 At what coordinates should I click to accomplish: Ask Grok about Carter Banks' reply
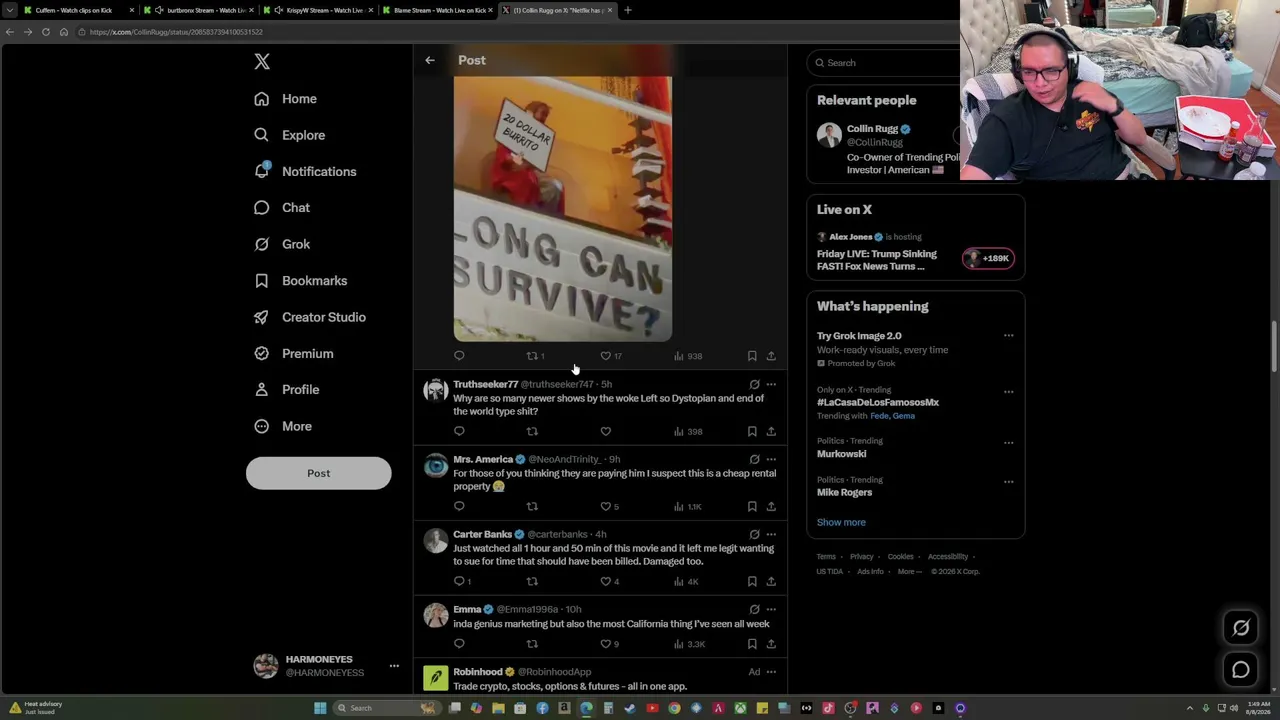[x=754, y=534]
